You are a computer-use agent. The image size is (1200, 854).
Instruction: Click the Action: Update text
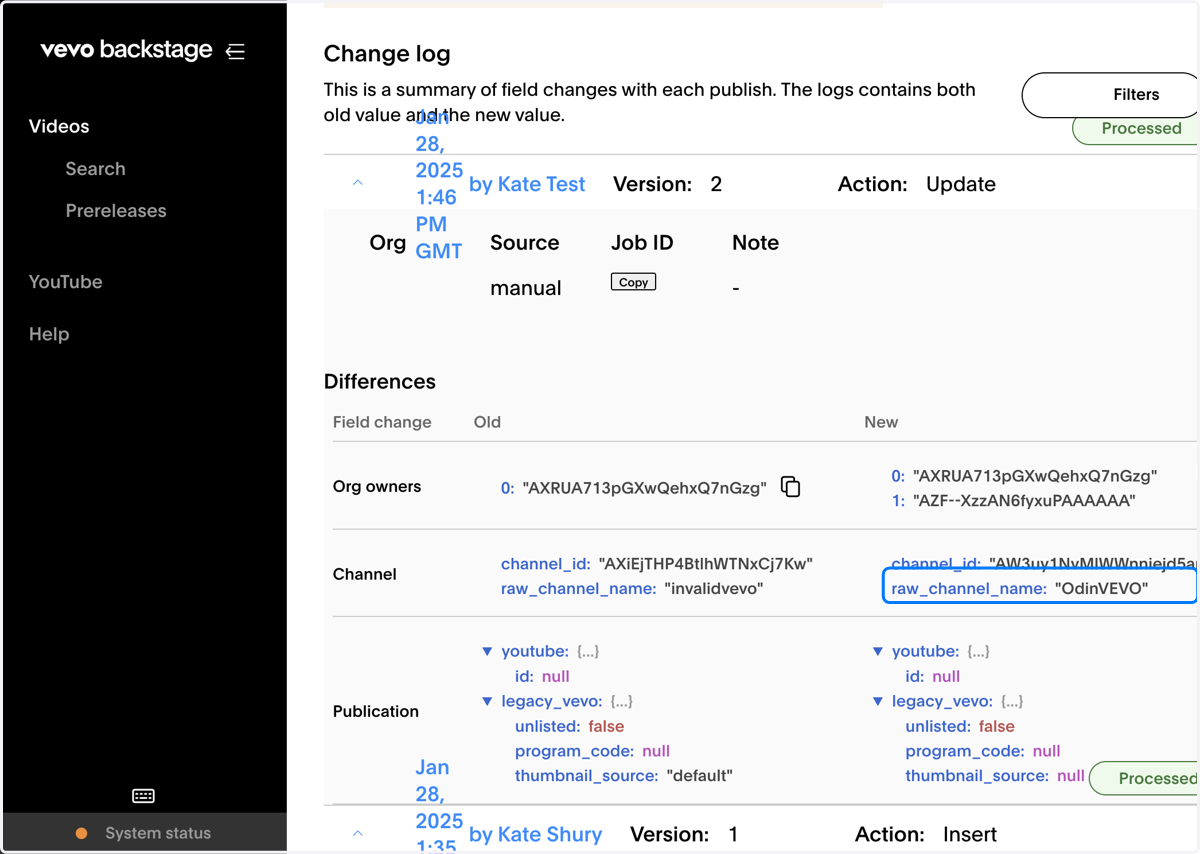pyautogui.click(x=917, y=184)
